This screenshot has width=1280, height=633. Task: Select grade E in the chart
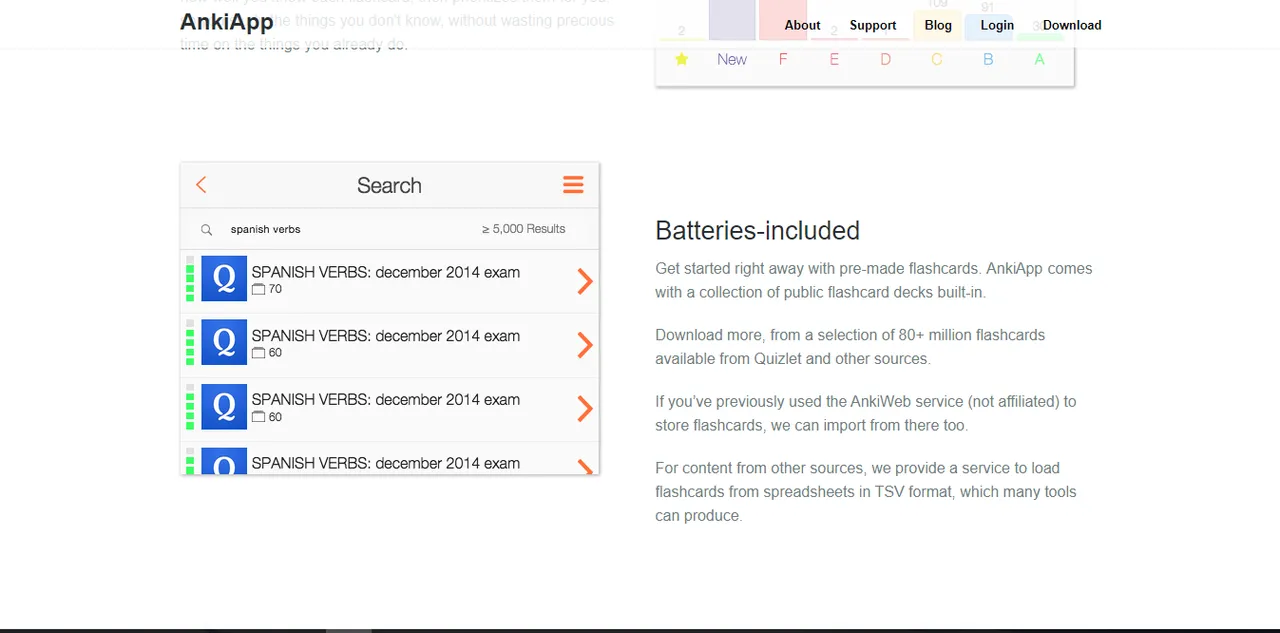834,59
